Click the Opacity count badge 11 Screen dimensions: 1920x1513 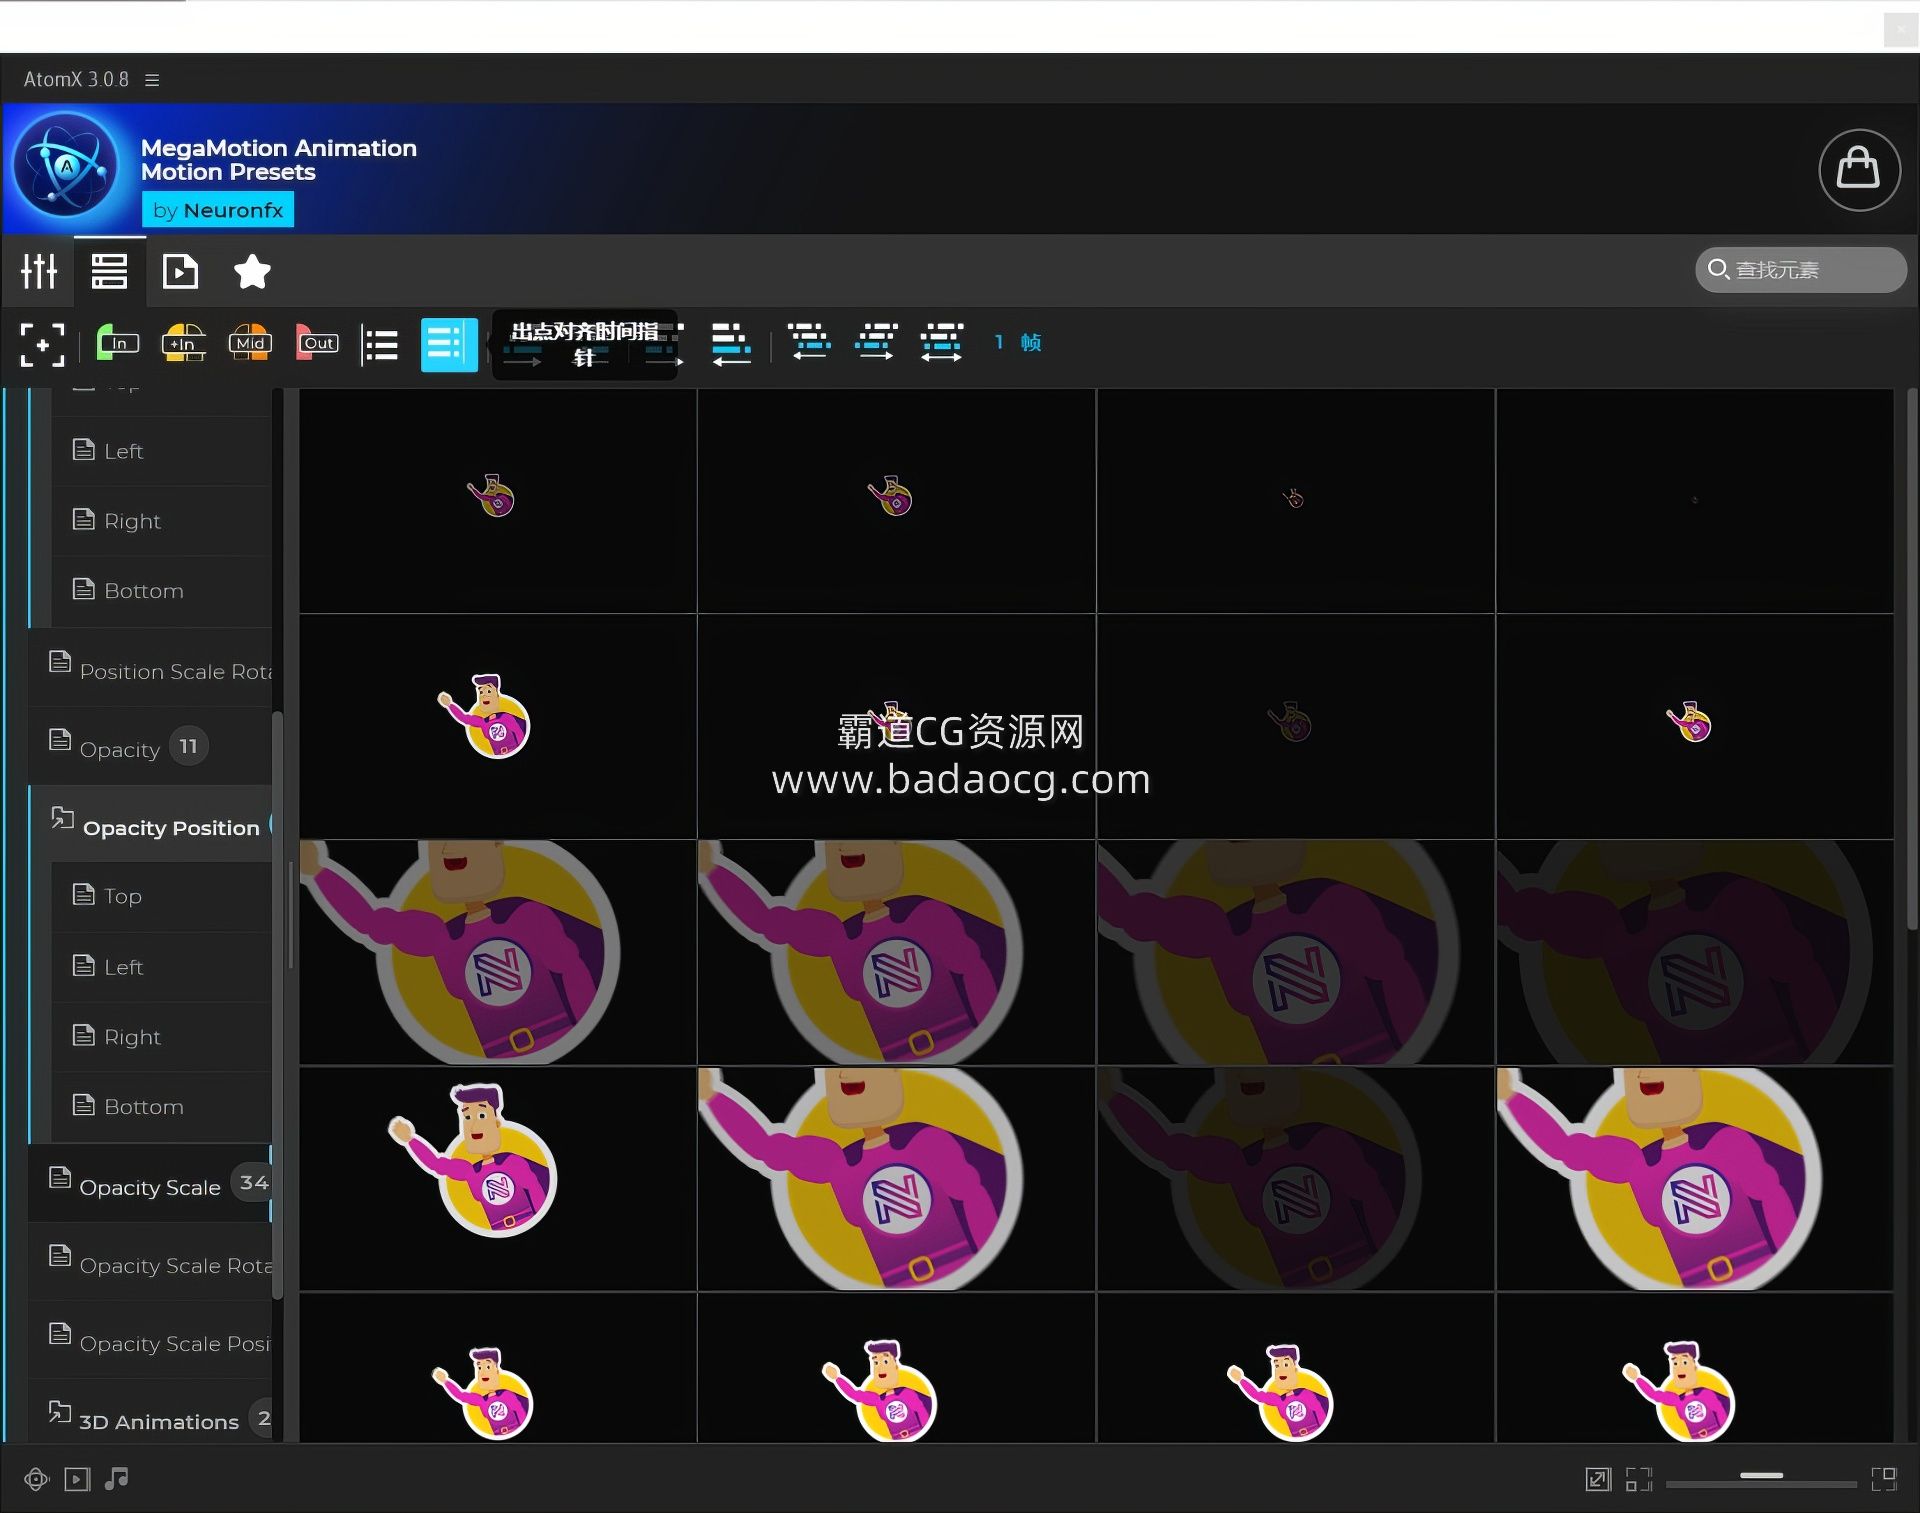pos(188,746)
